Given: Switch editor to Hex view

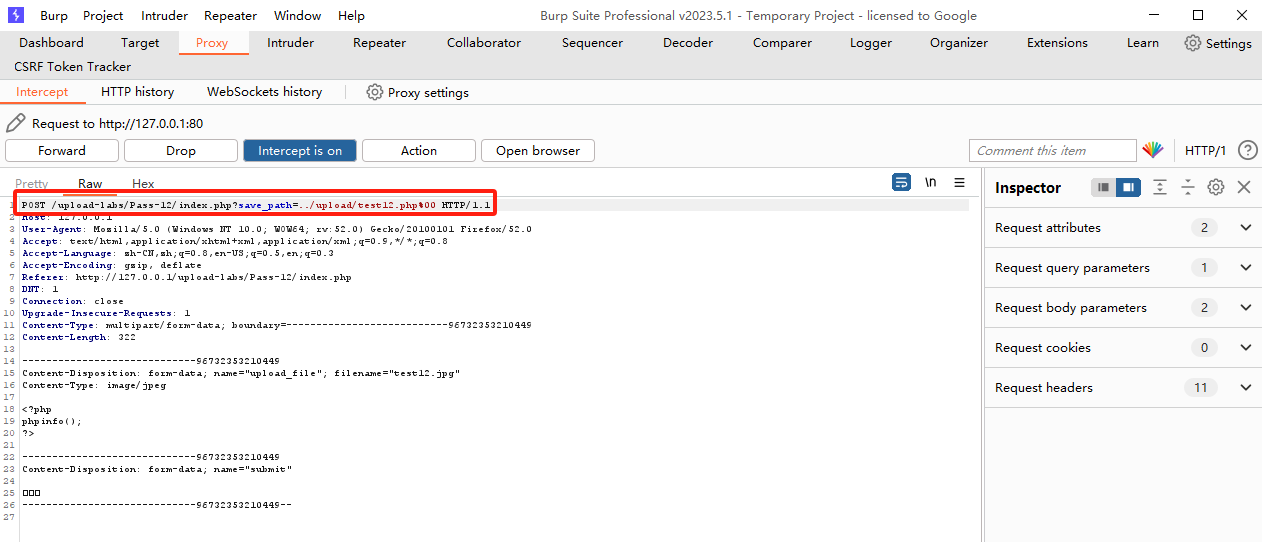Looking at the screenshot, I should [x=143, y=184].
